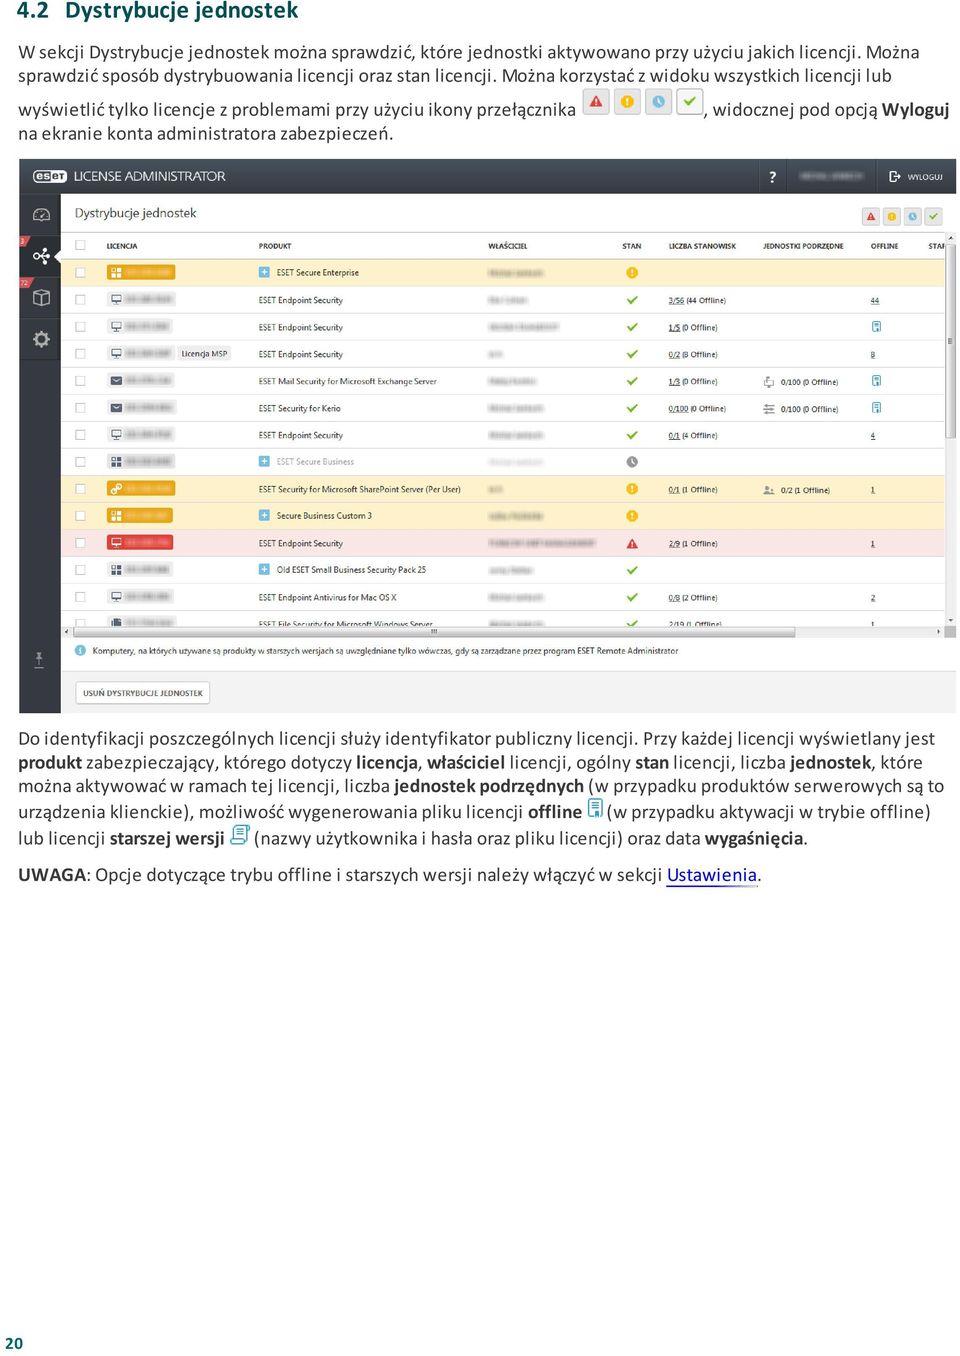
Task: Sort by LICENCJA column header
Action: click(x=122, y=246)
